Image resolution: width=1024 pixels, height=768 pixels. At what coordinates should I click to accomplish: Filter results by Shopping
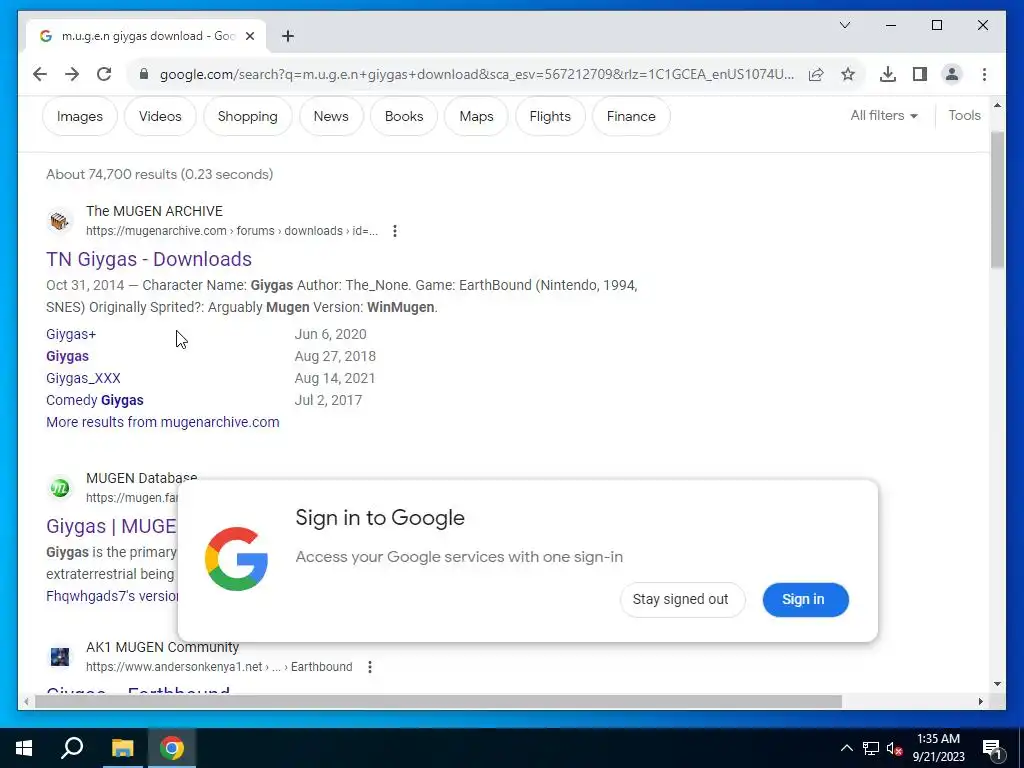click(248, 116)
